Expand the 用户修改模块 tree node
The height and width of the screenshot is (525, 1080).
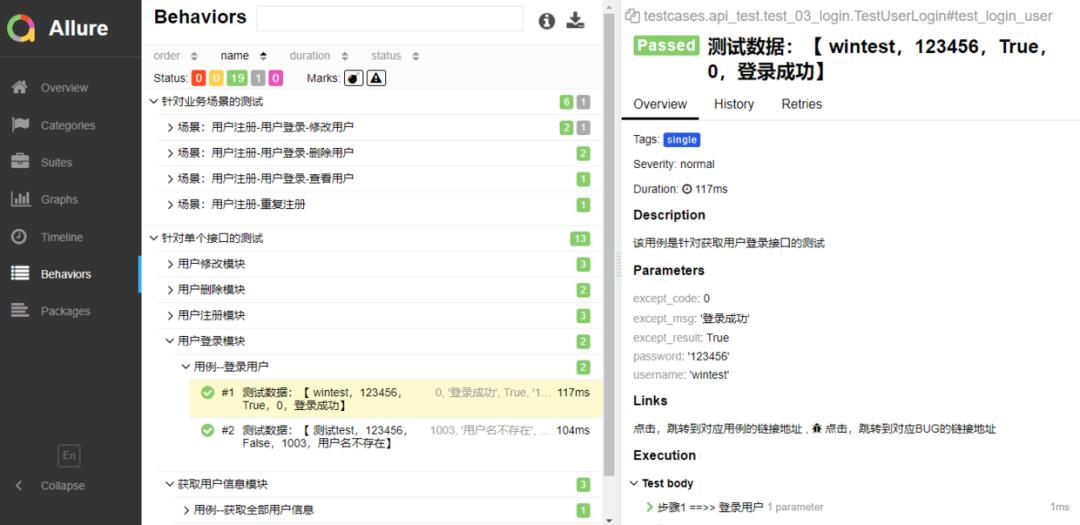[x=171, y=264]
